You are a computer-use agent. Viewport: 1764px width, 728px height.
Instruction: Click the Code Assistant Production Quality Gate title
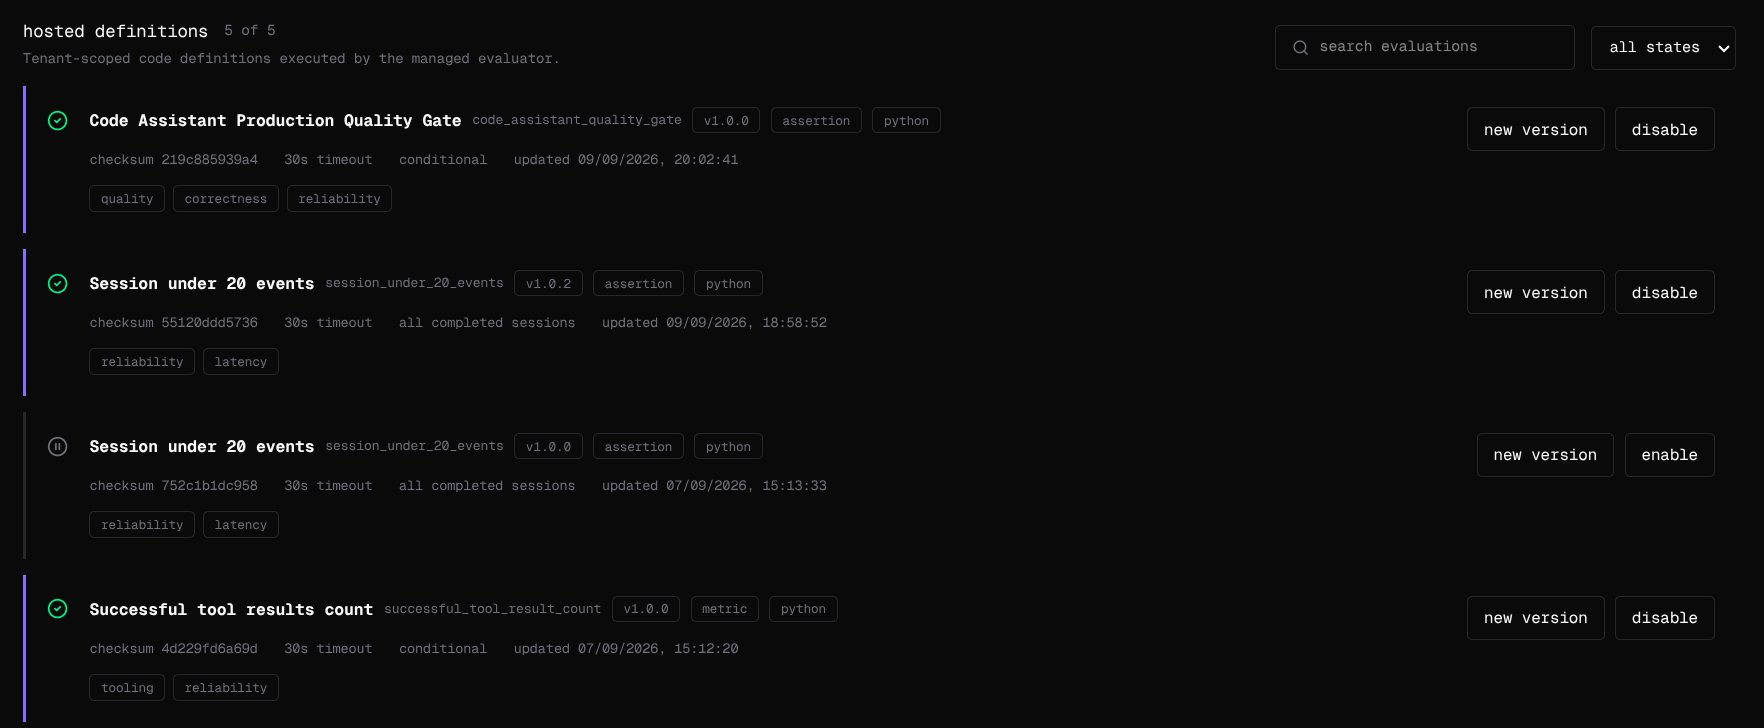275,121
